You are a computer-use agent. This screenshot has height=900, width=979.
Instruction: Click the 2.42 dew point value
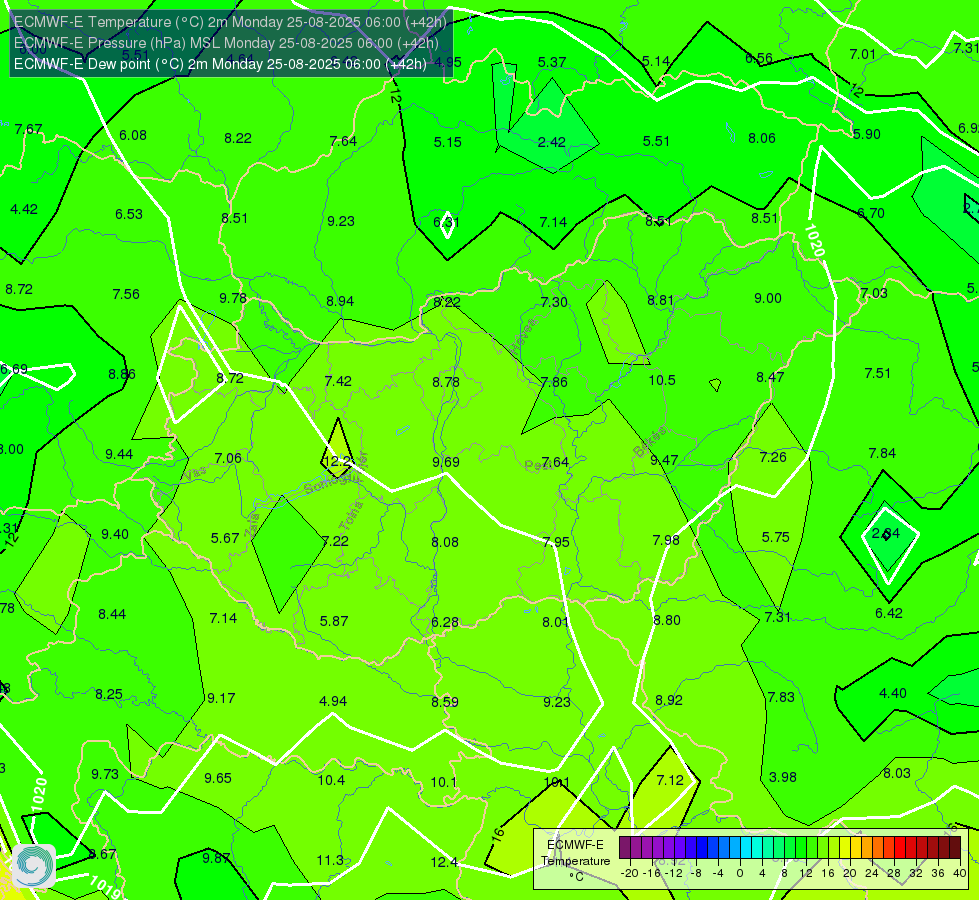[x=551, y=142]
